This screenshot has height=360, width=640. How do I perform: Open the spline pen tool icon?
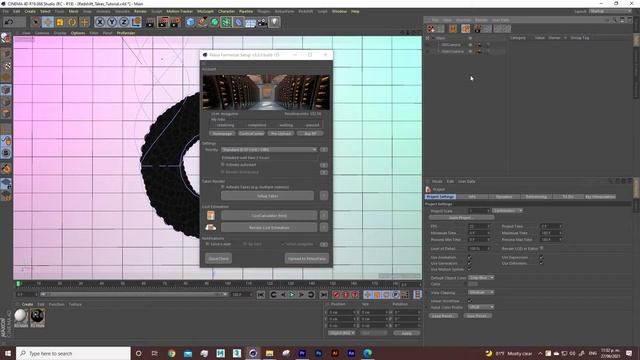202,22
